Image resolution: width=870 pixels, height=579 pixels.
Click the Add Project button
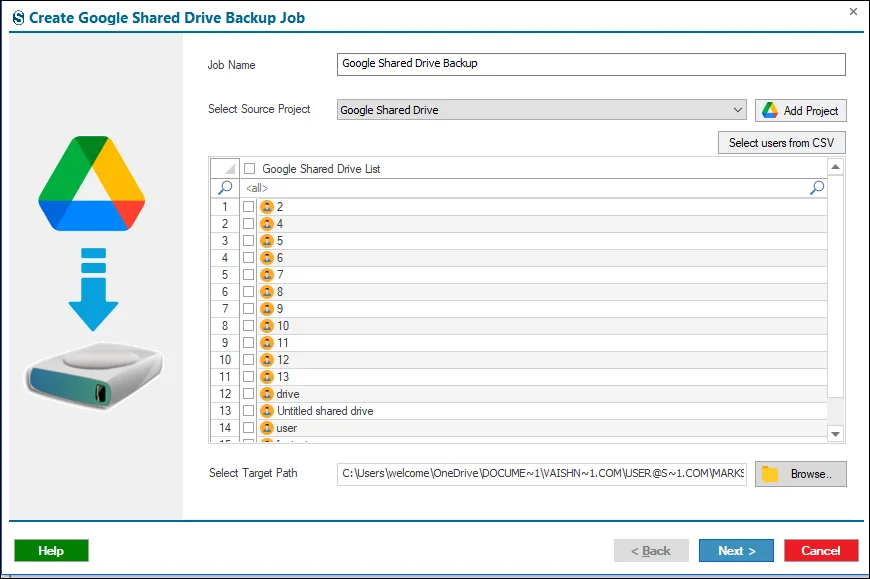coord(801,110)
